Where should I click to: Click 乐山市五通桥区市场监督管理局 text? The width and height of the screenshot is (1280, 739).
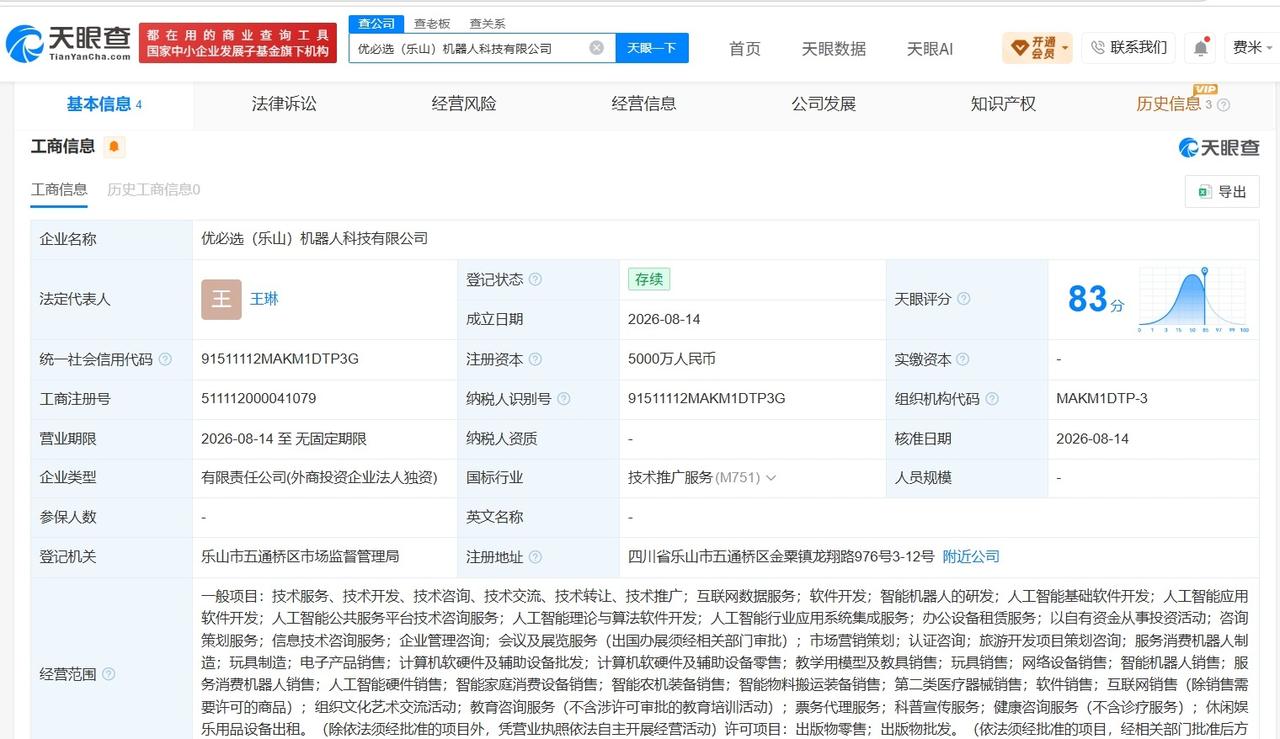(300, 557)
